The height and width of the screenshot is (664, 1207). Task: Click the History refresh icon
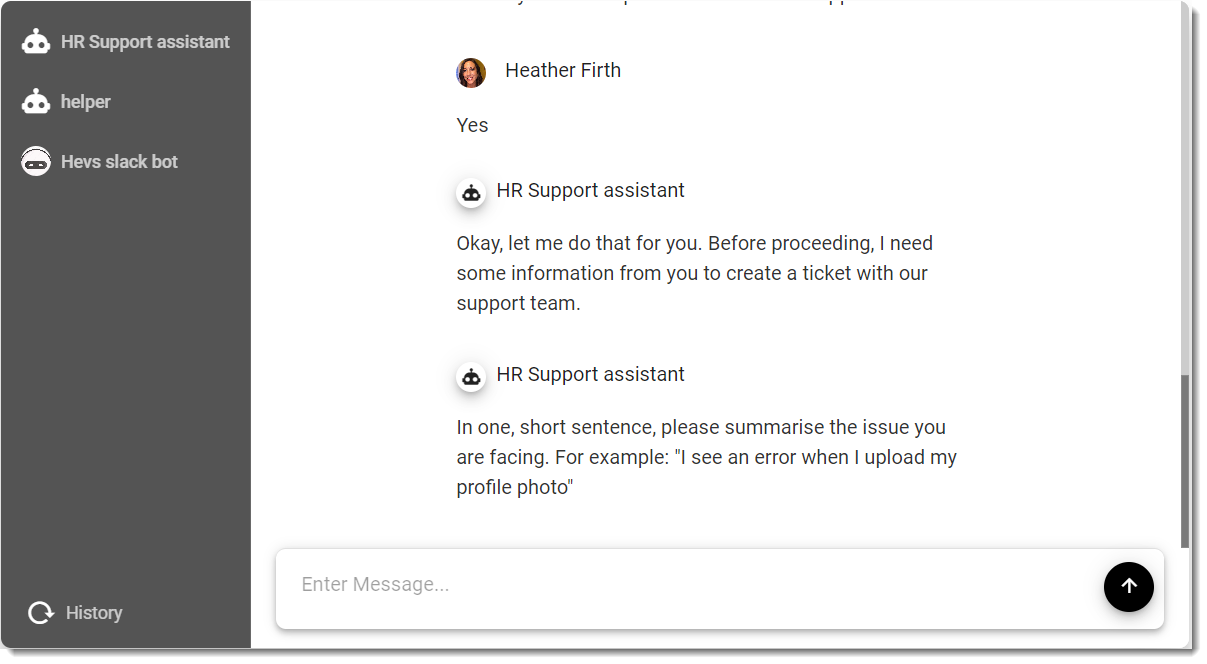pyautogui.click(x=39, y=612)
